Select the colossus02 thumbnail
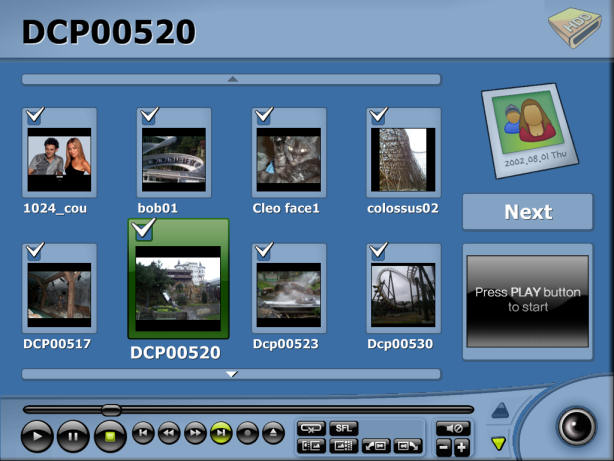 (x=403, y=159)
